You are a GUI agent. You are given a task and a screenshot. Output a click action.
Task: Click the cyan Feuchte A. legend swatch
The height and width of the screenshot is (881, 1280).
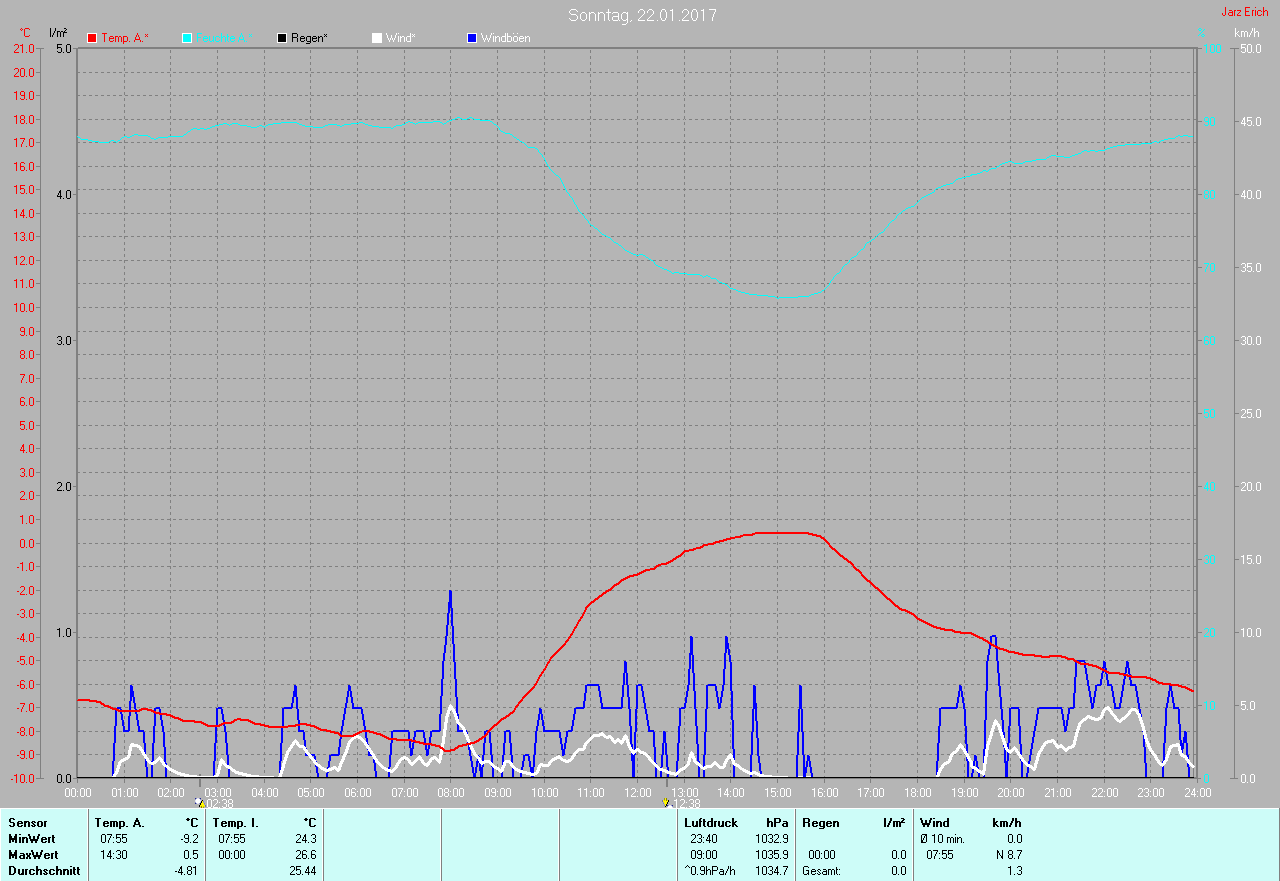click(187, 38)
